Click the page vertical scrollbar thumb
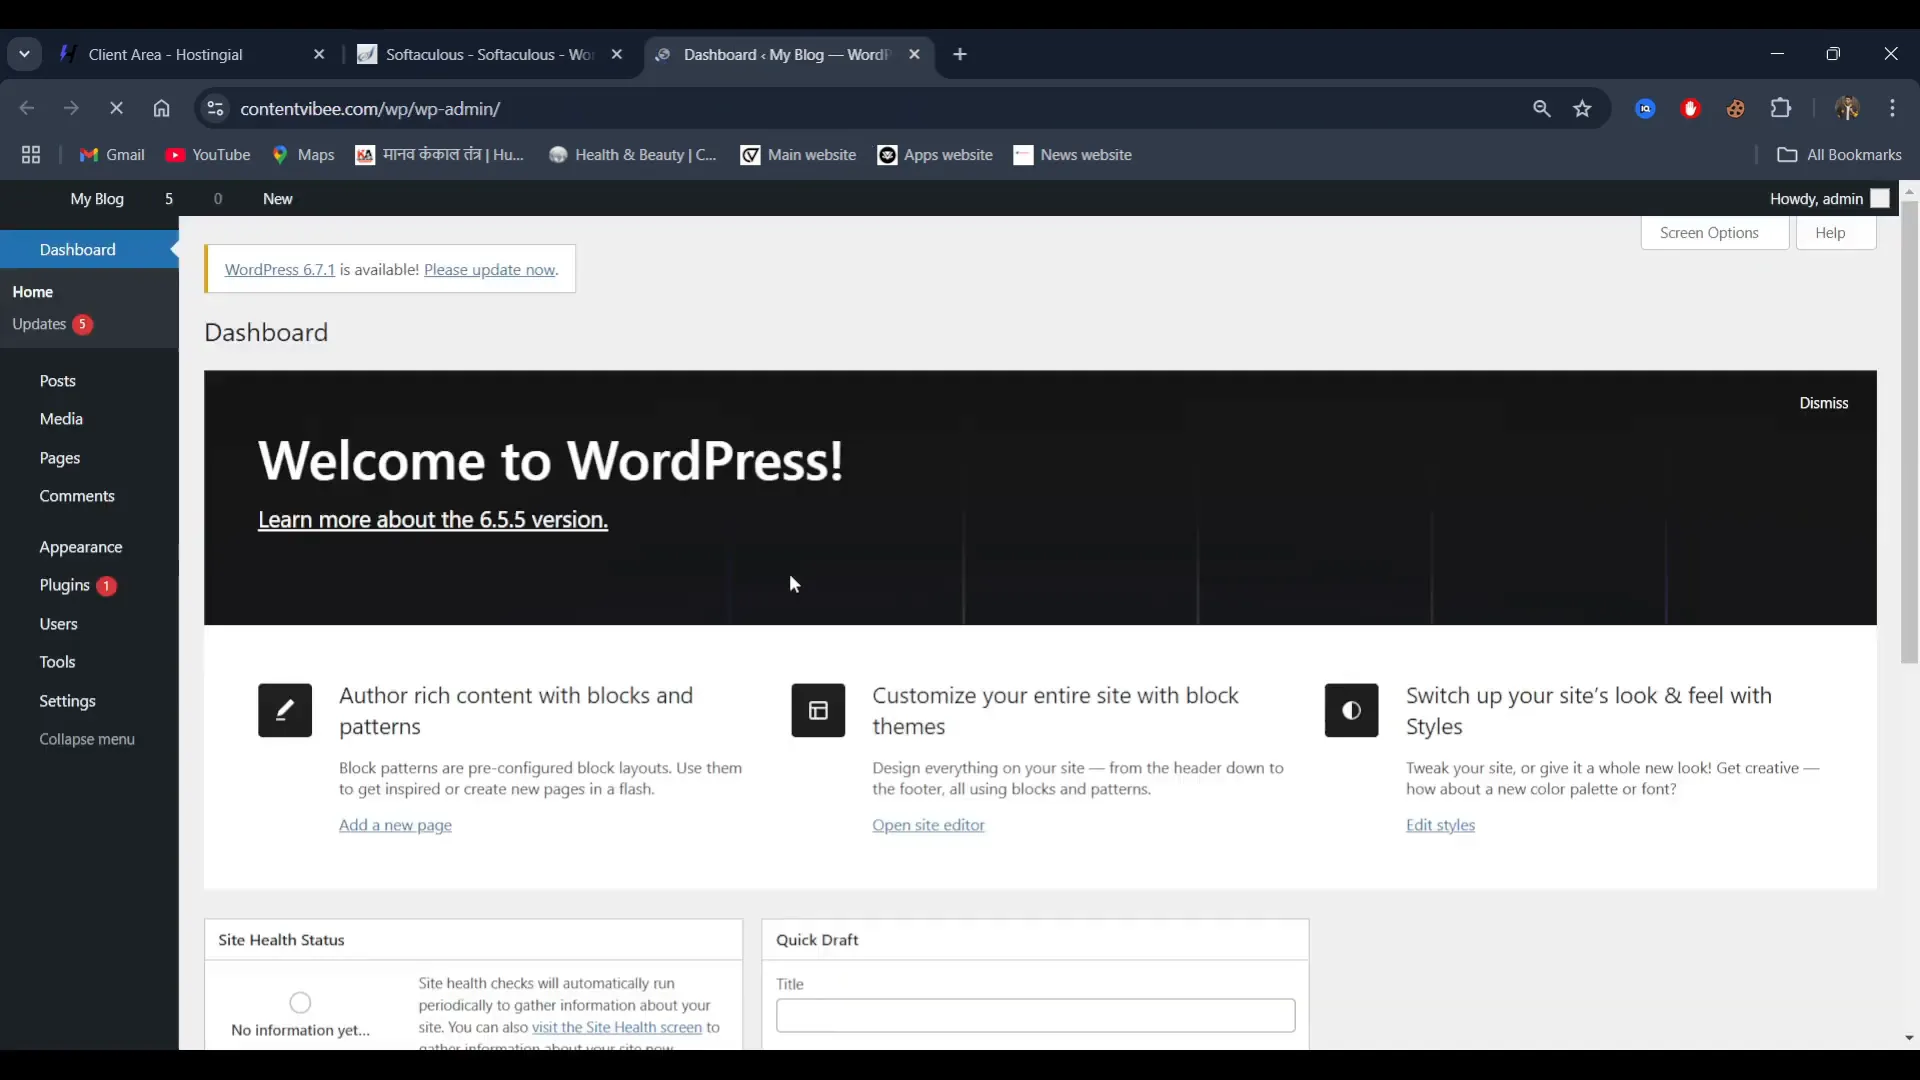Screen dimensions: 1920x1080 (x=1909, y=432)
